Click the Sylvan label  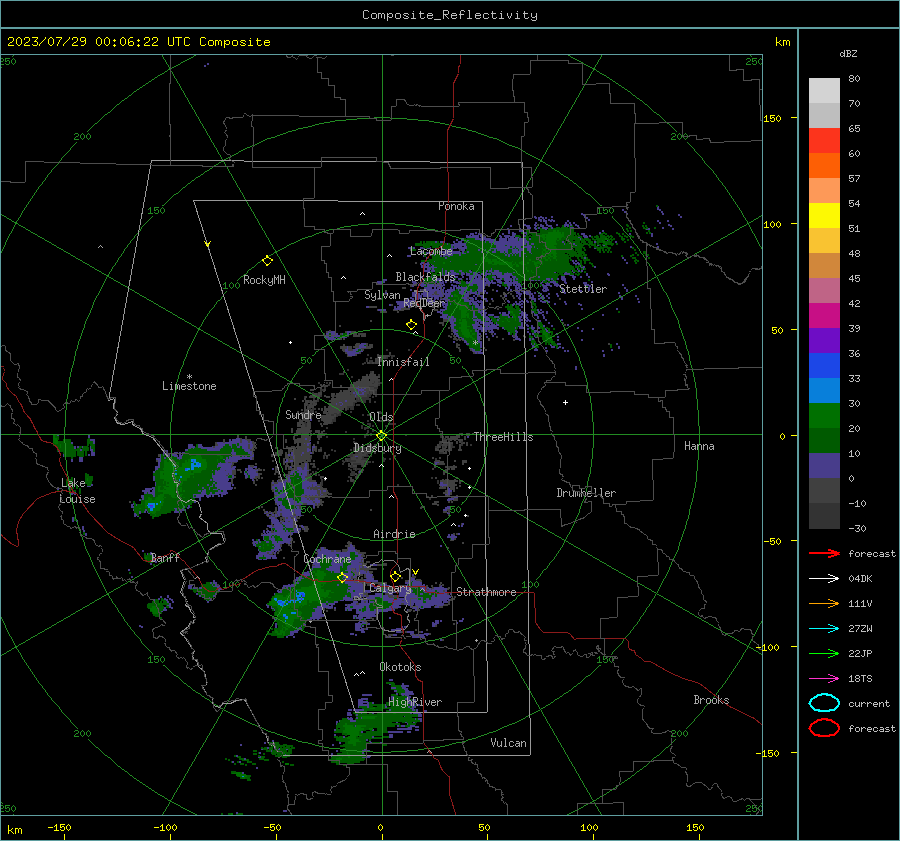click(382, 295)
